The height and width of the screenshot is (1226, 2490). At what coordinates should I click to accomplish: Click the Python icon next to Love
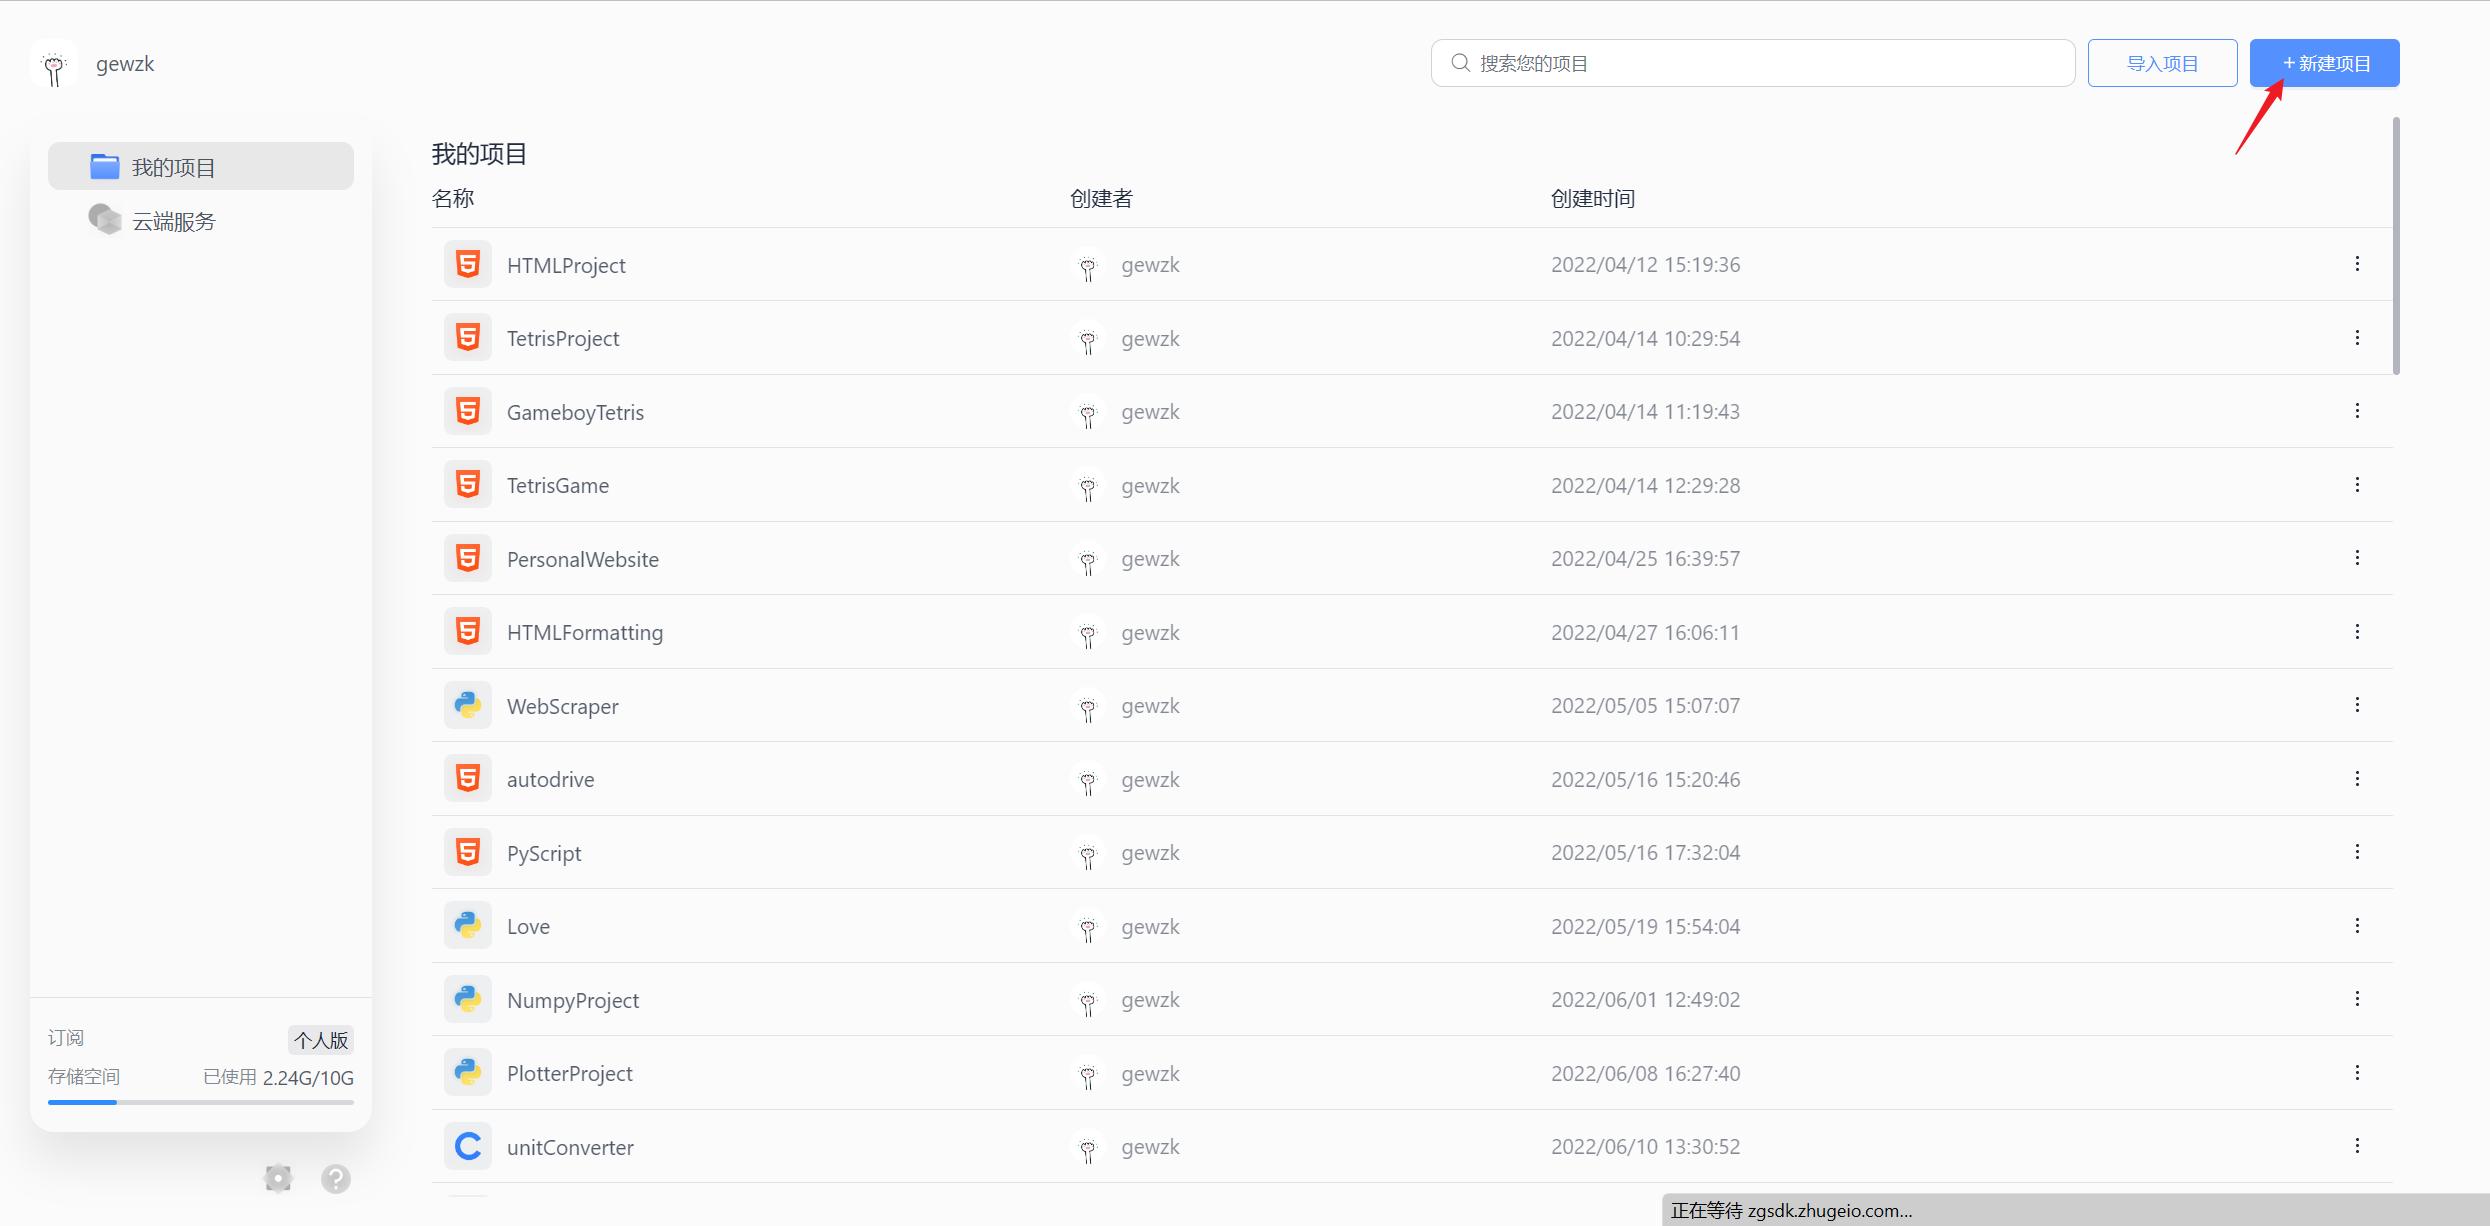[x=467, y=925]
